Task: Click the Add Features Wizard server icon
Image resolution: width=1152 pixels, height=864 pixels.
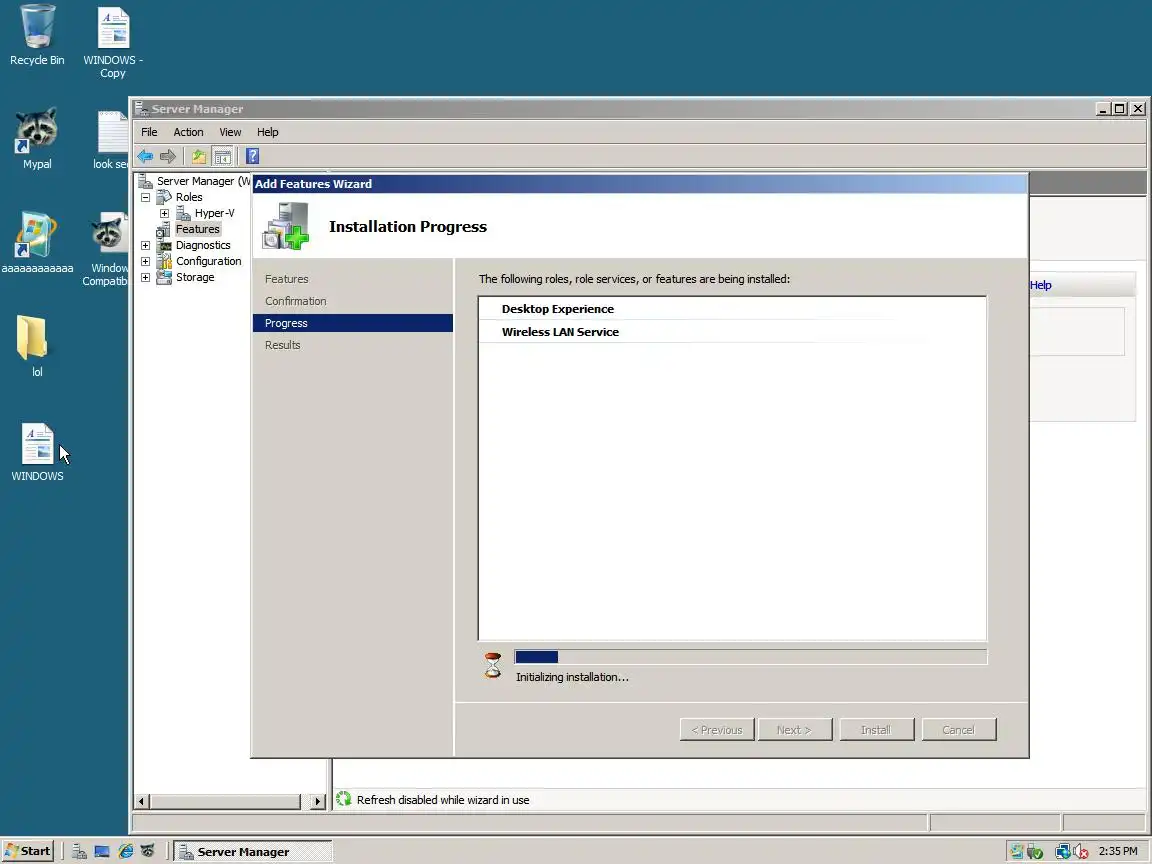Action: pyautogui.click(x=287, y=226)
